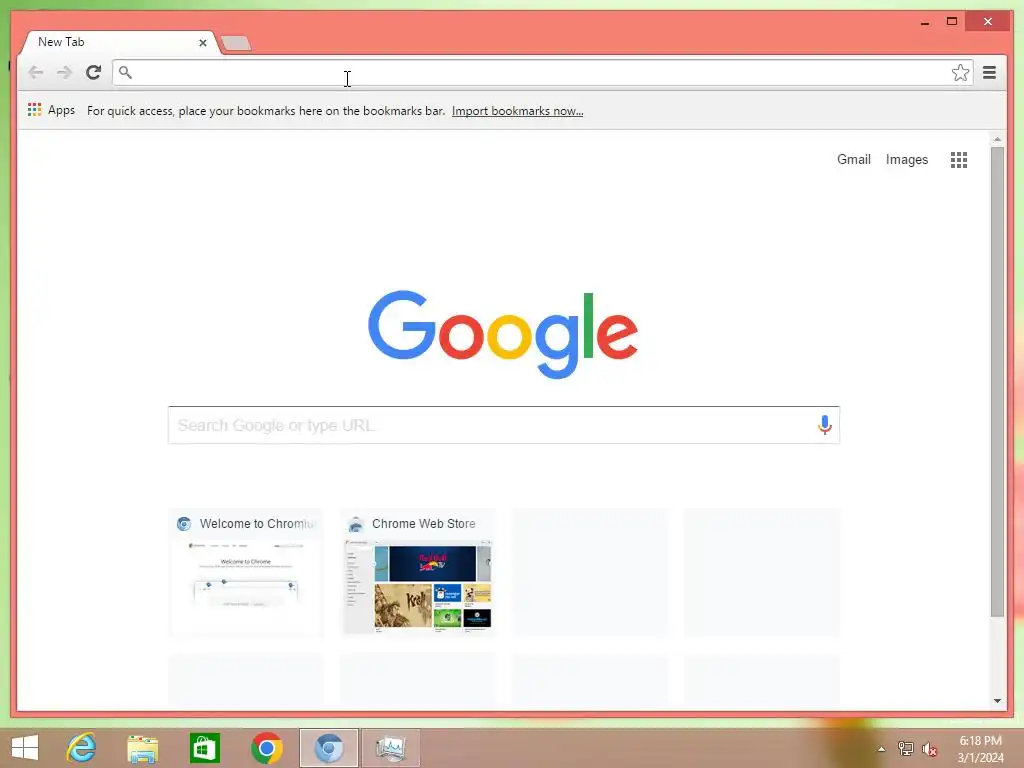Open the Apps shortcut in bookmarks bar
This screenshot has width=1024, height=768.
point(52,110)
